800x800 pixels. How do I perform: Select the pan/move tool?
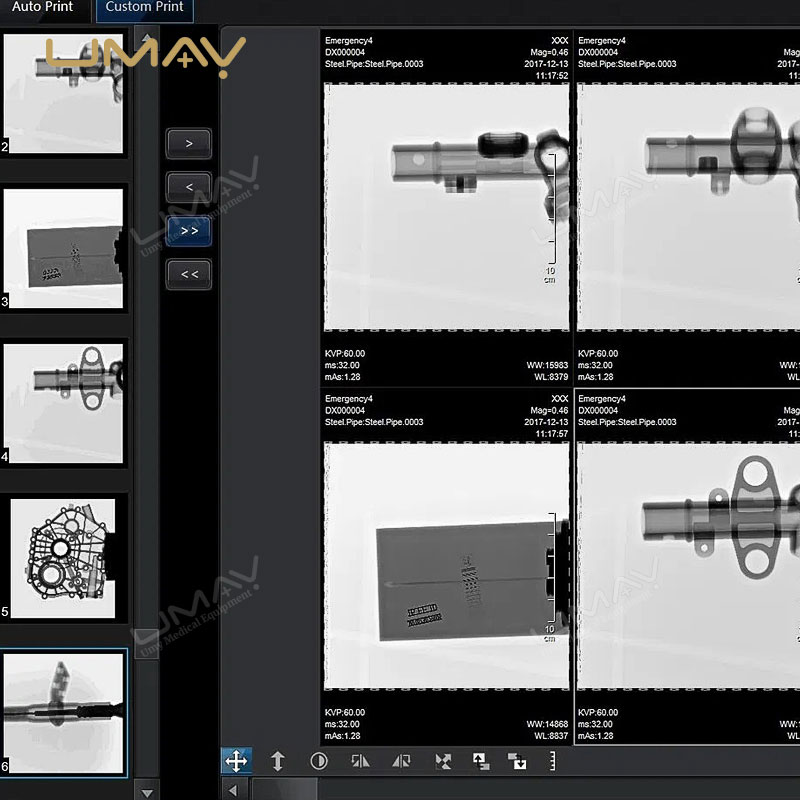pos(236,761)
